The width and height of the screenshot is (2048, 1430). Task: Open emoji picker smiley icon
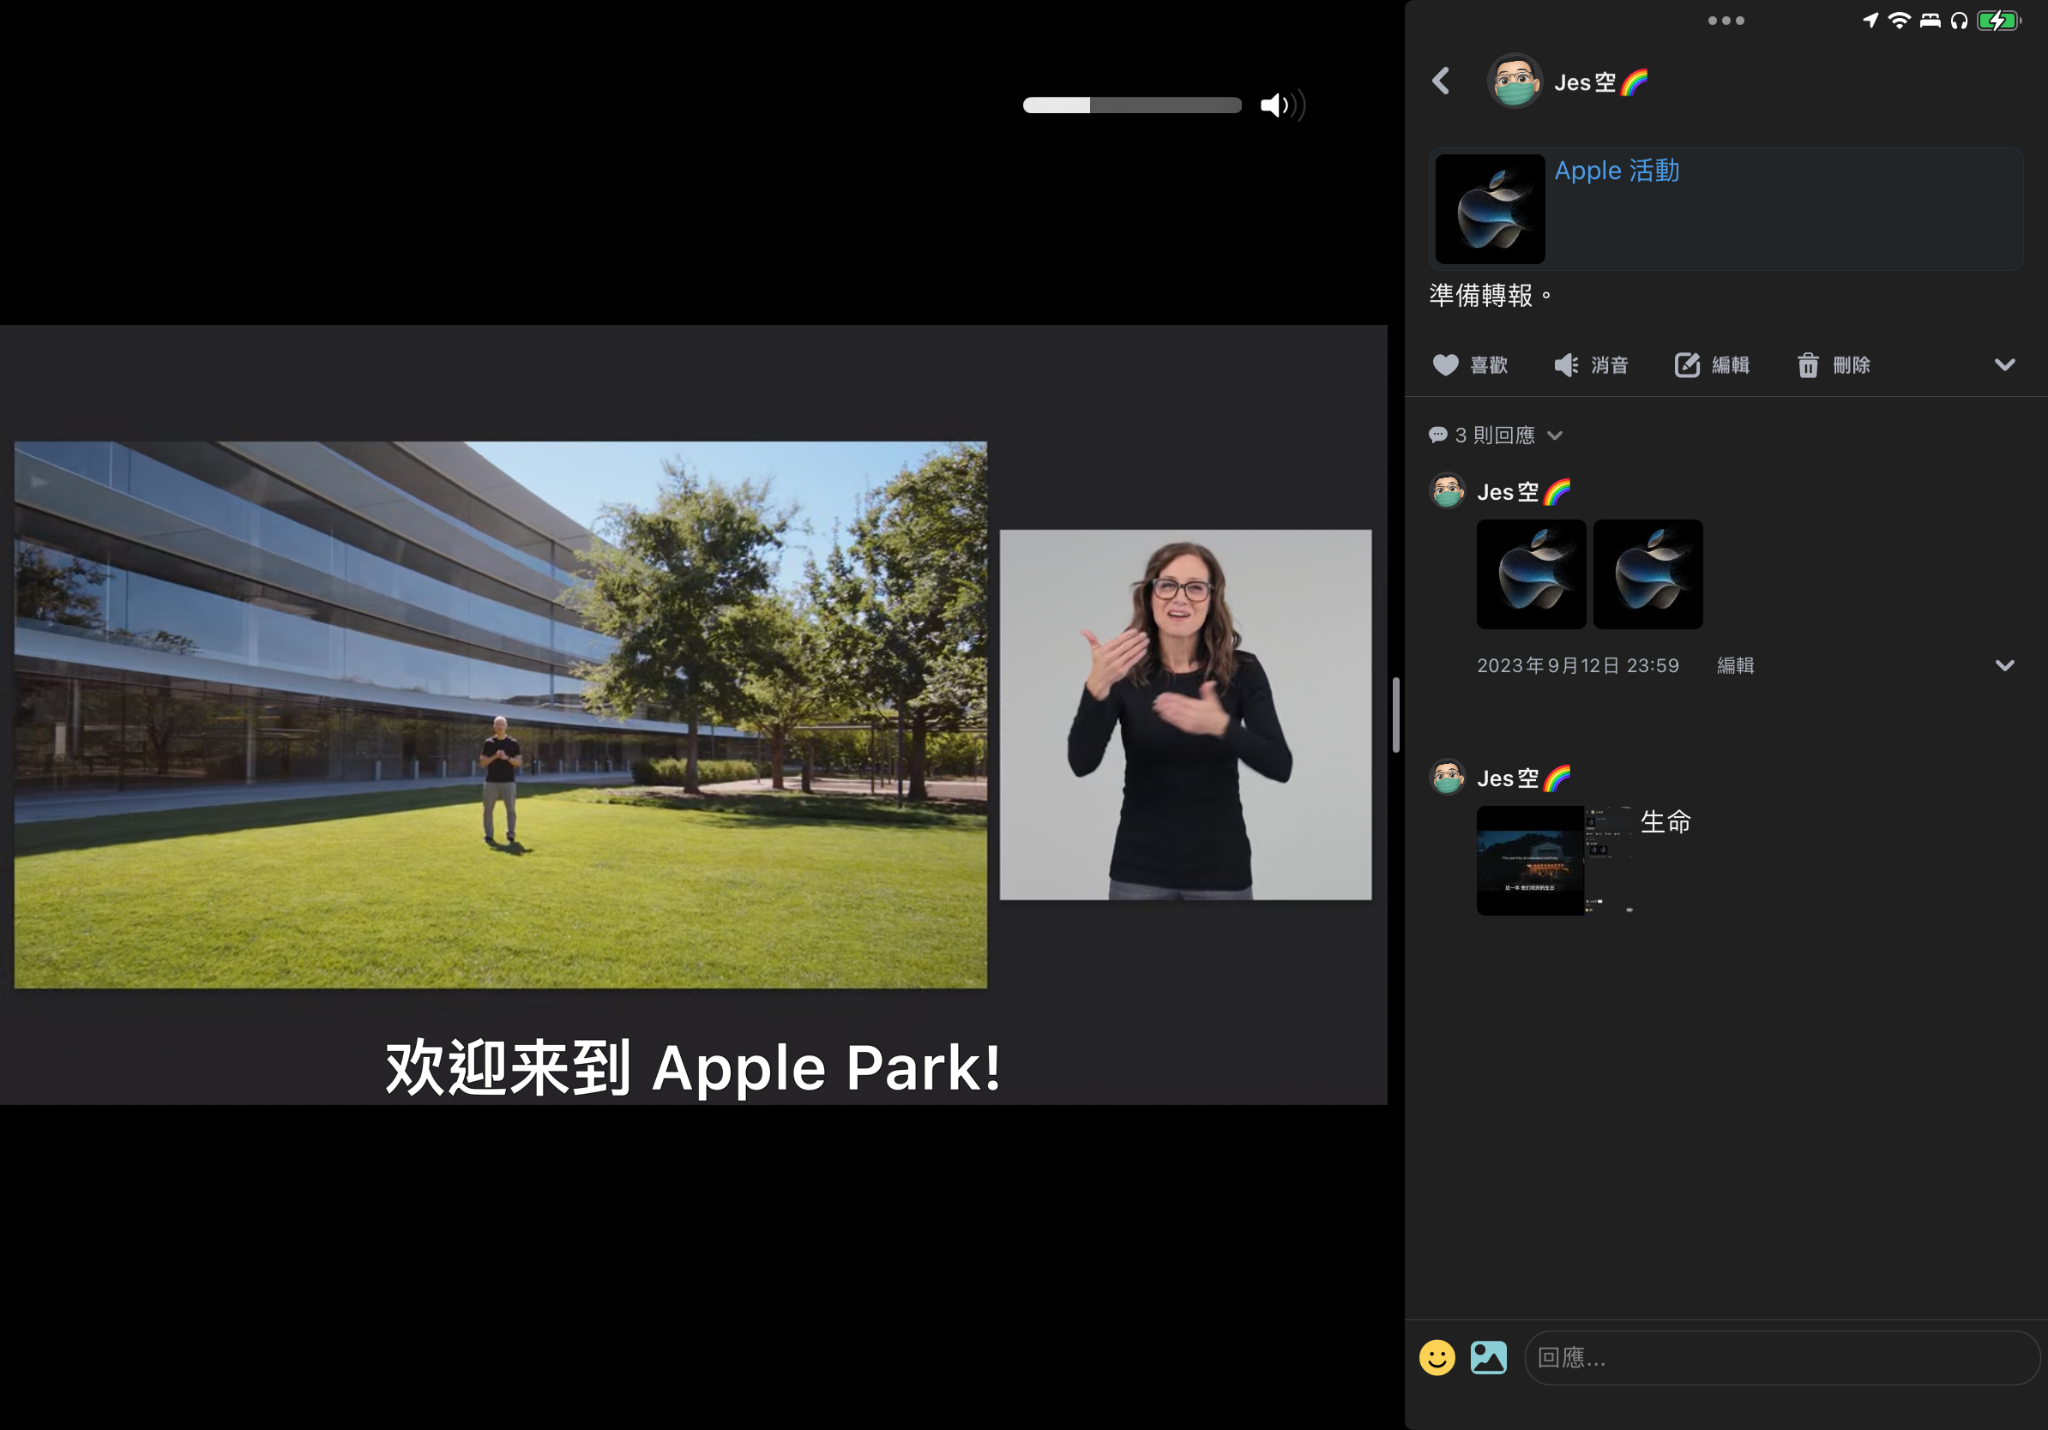(x=1437, y=1358)
